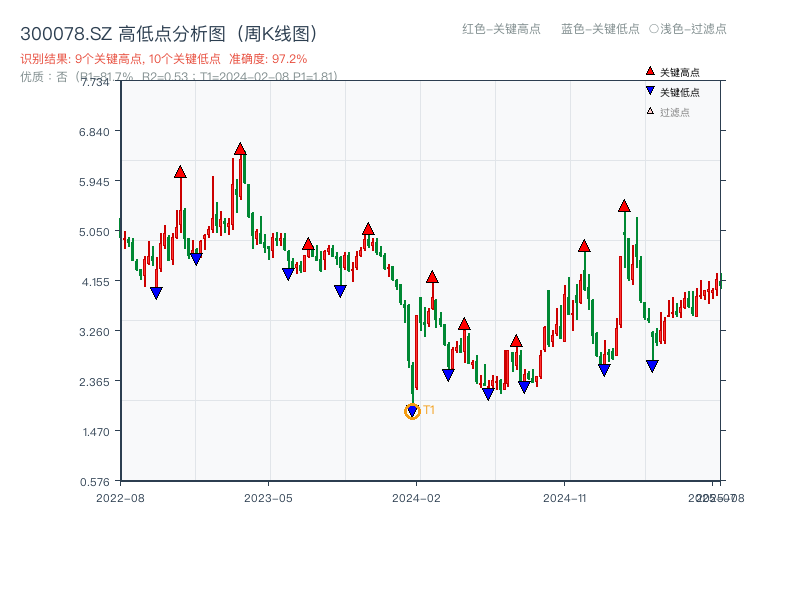Click the highest red marker above 6.840 level
This screenshot has width=800, height=600.
click(240, 148)
